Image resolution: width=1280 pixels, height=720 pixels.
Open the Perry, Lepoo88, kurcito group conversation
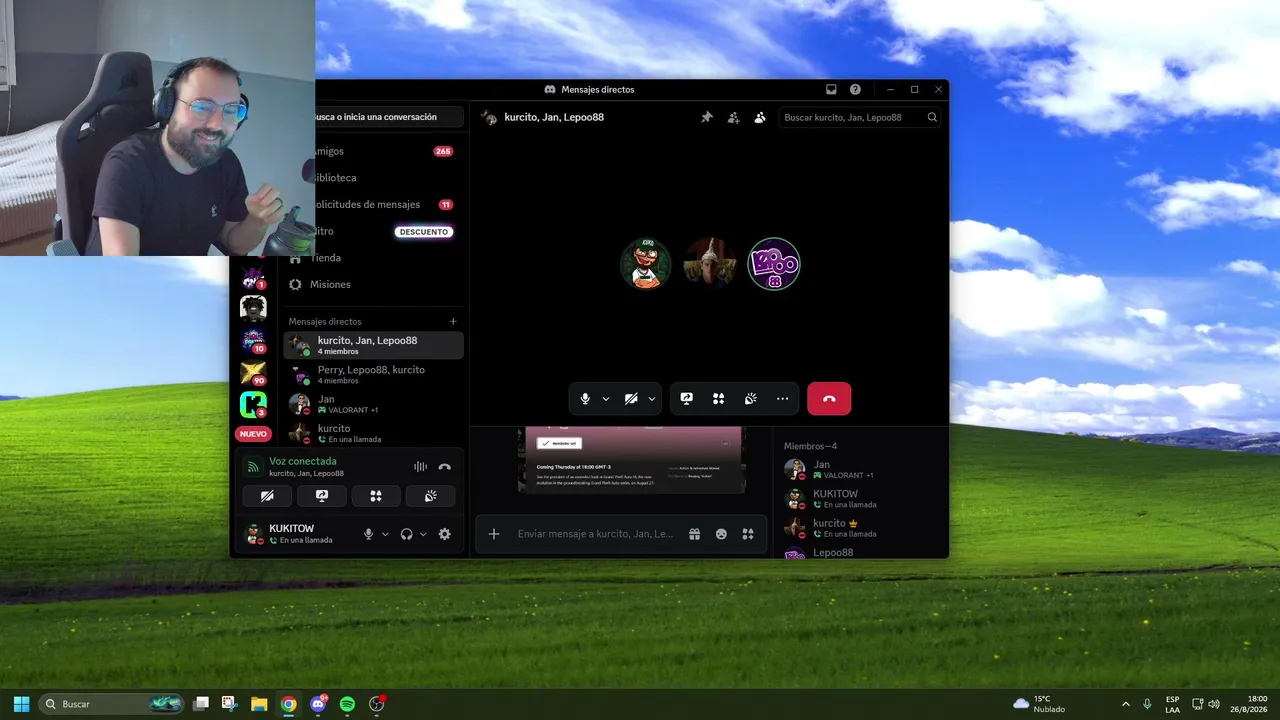coord(374,375)
